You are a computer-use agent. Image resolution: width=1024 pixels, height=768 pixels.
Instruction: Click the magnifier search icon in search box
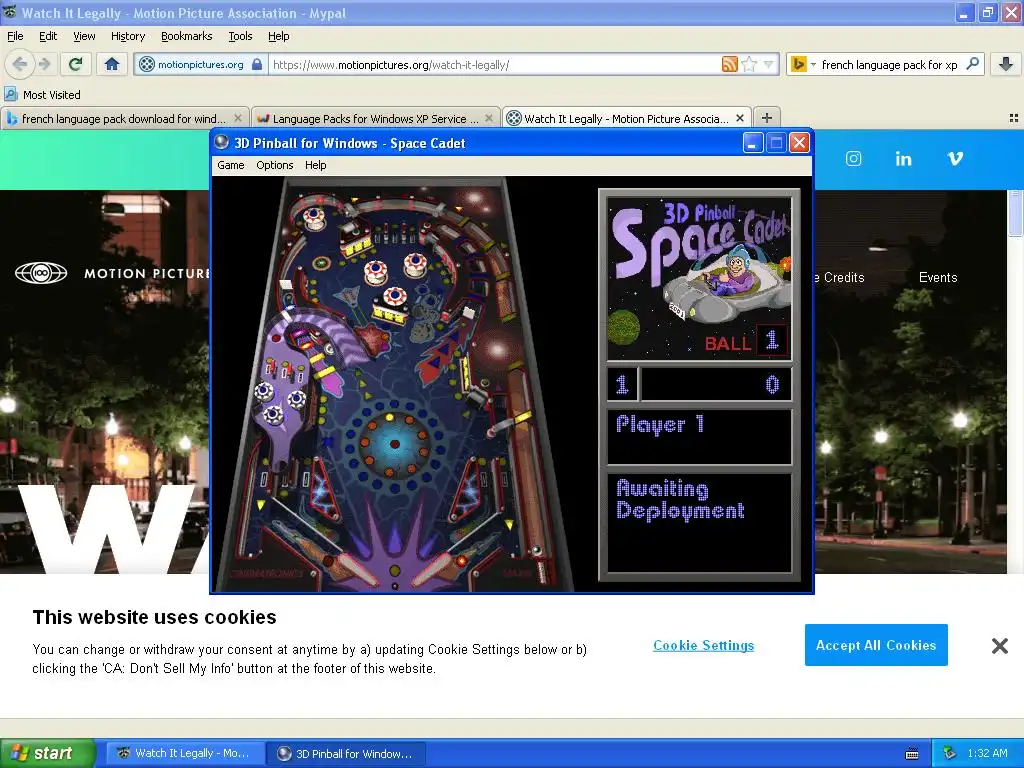tap(972, 64)
